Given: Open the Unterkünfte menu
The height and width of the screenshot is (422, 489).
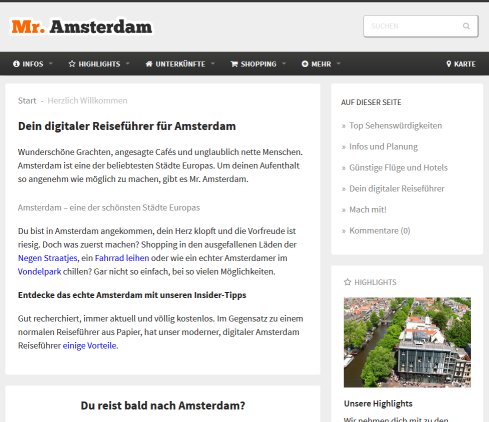Looking at the screenshot, I should [180, 64].
